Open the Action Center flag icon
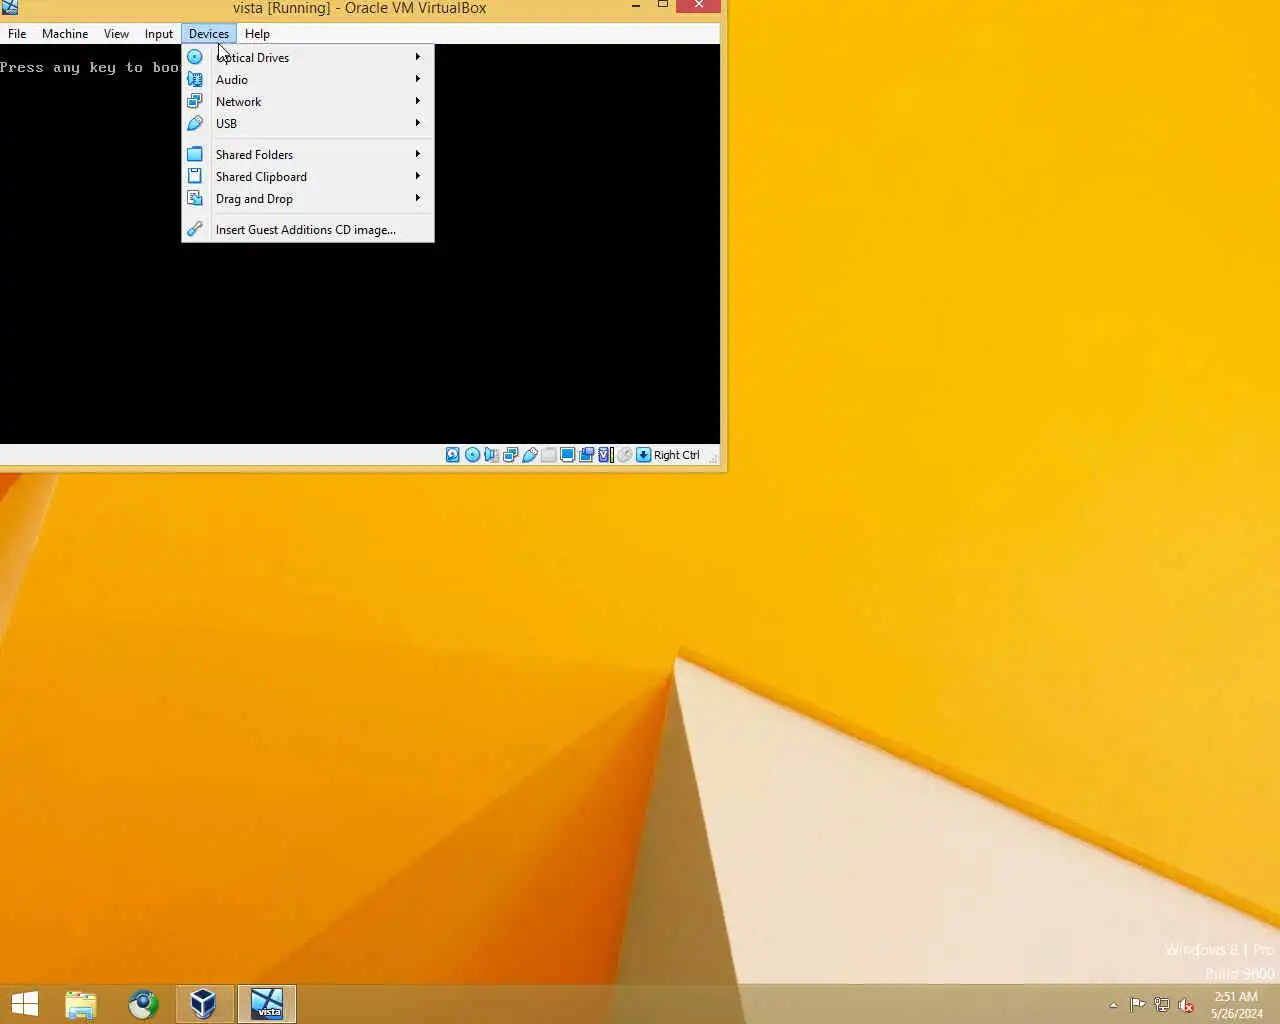 [x=1138, y=1005]
